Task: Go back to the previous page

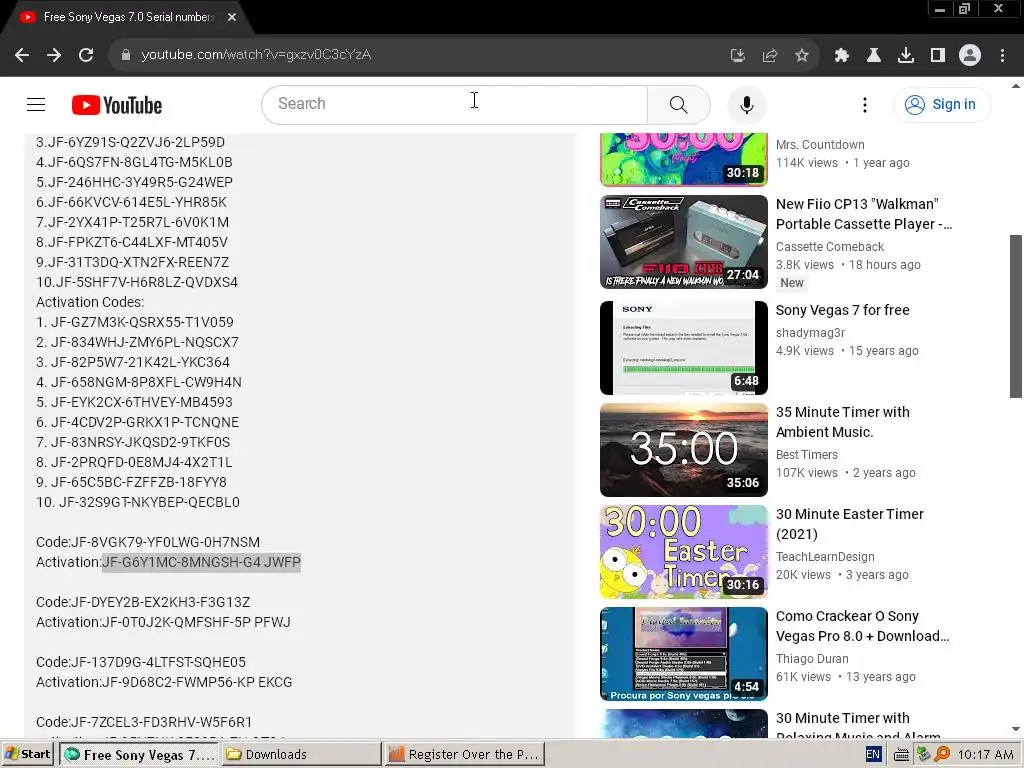Action: point(22,55)
